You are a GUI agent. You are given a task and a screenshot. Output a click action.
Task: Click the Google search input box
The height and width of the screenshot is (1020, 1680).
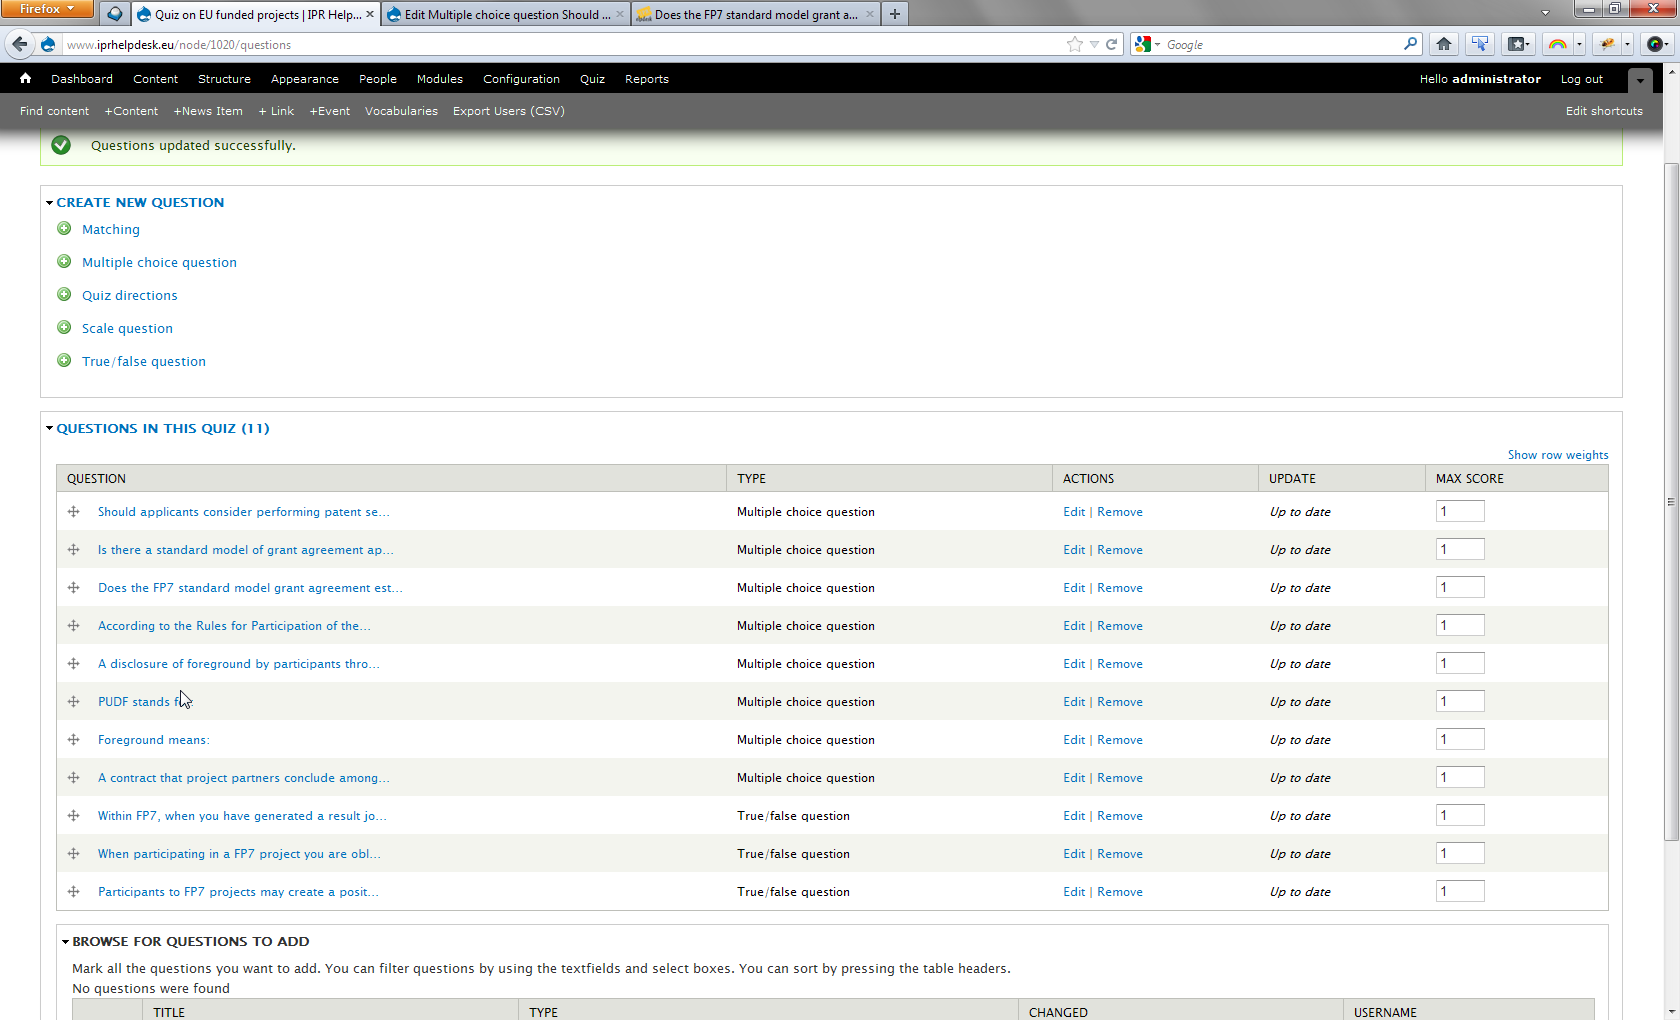[1282, 44]
